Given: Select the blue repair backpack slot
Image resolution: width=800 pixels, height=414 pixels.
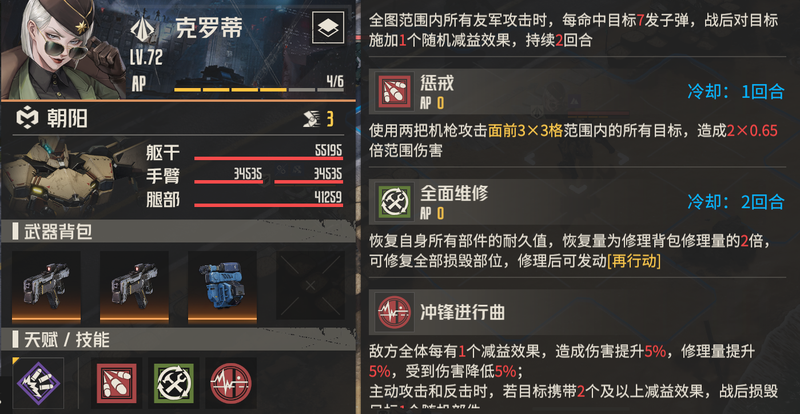Looking at the screenshot, I should pos(222,287).
